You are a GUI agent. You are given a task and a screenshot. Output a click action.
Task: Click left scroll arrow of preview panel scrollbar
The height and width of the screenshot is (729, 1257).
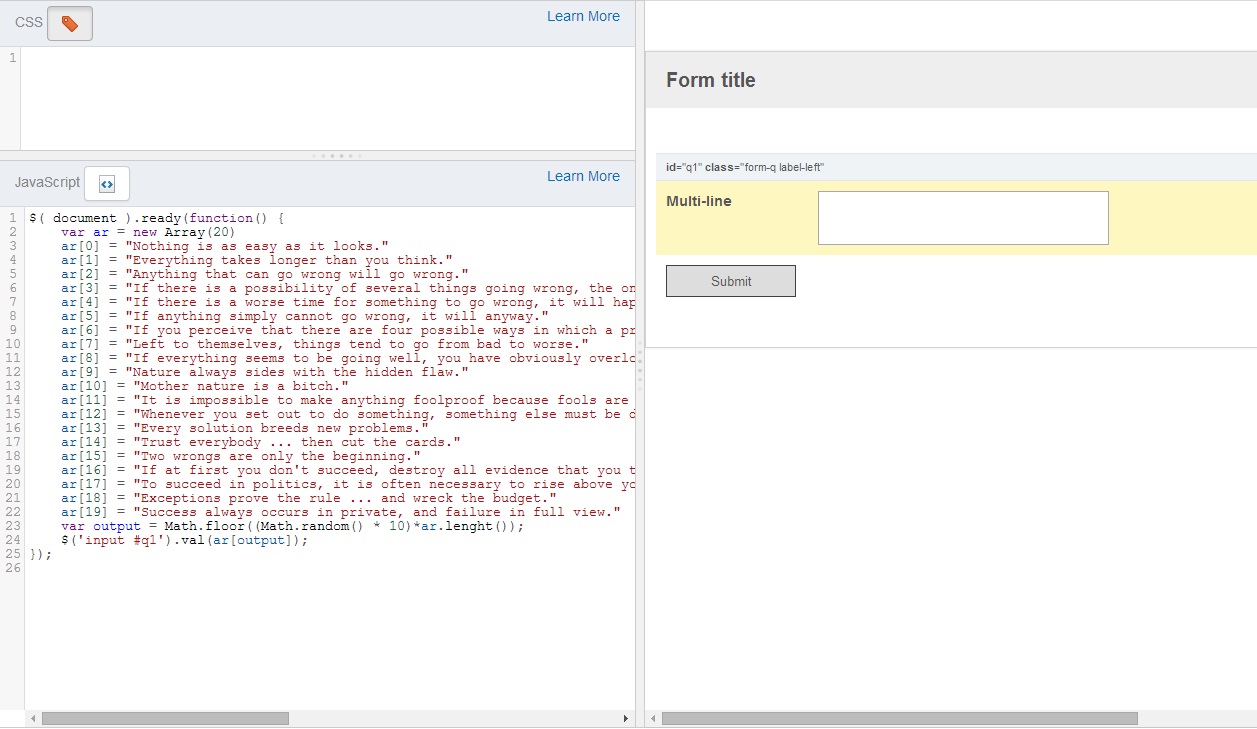(x=653, y=718)
